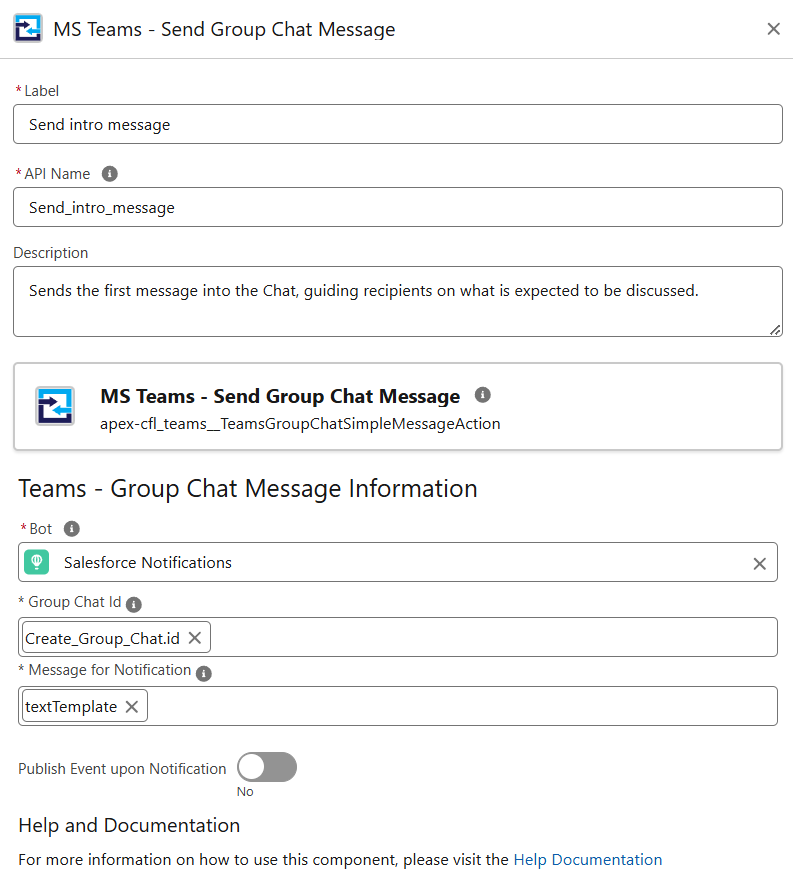
Task: Click the MS Teams icon in dialog header
Action: (28, 28)
